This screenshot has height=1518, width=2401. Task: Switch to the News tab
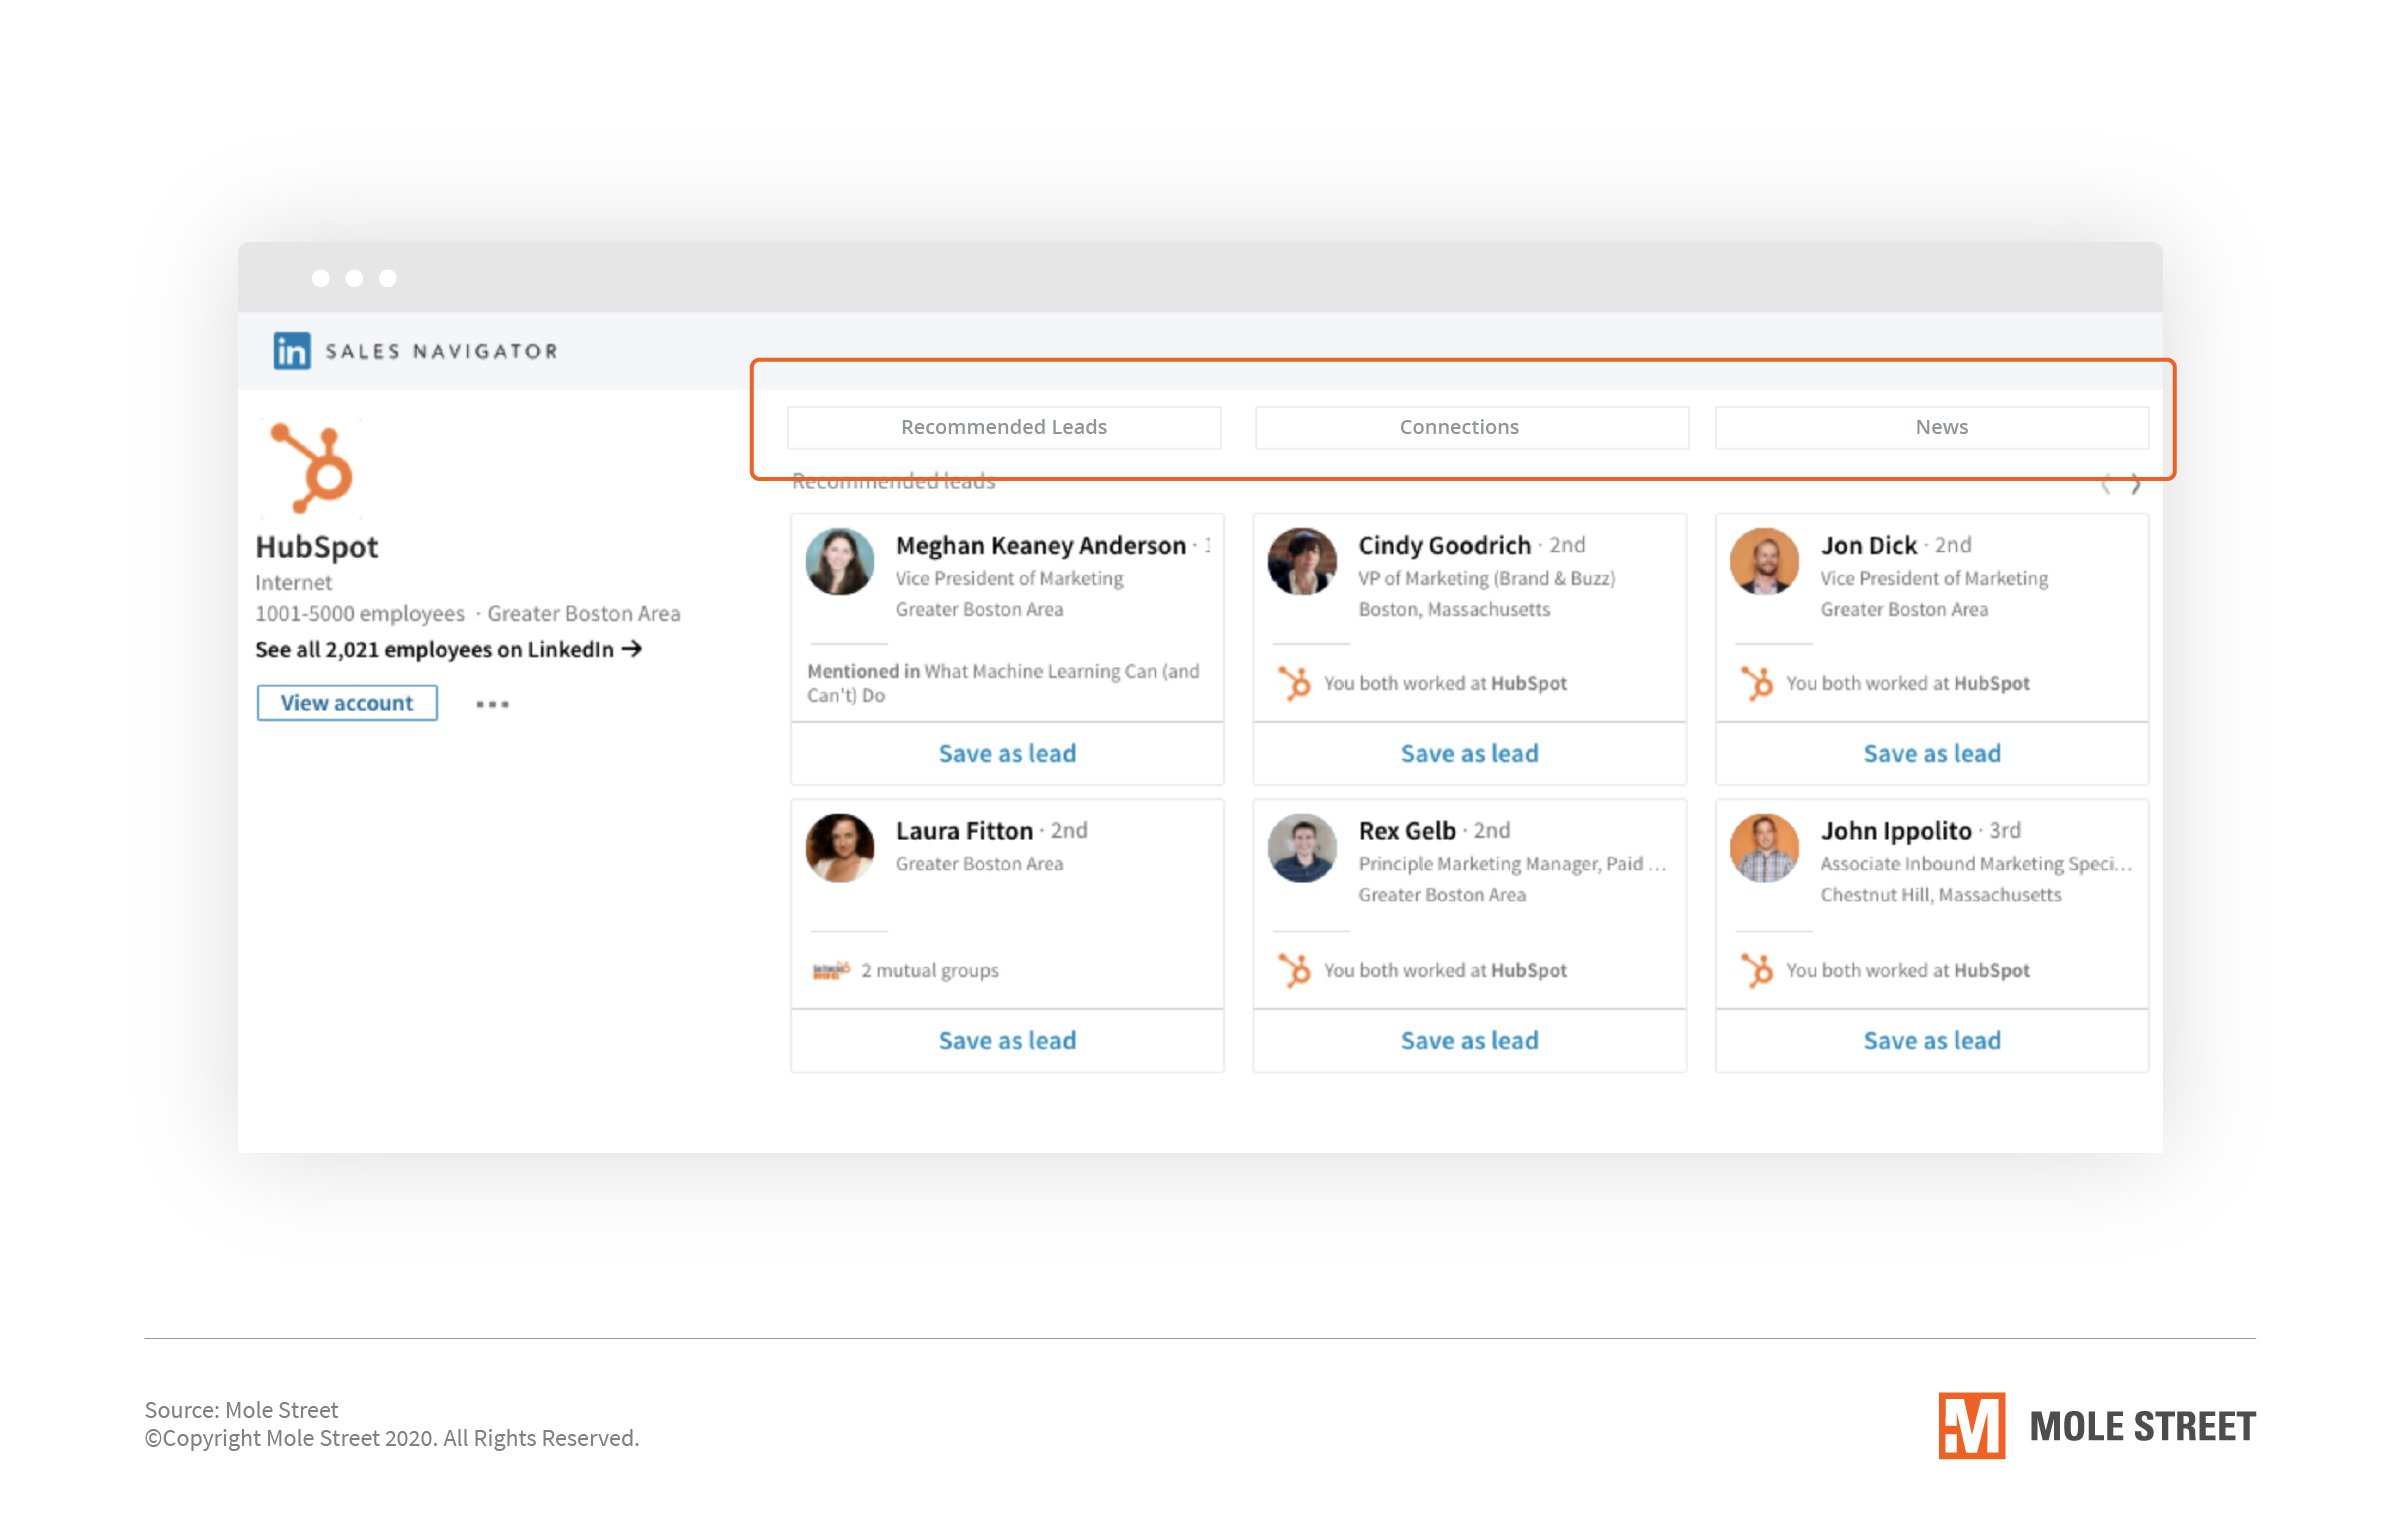(1932, 427)
